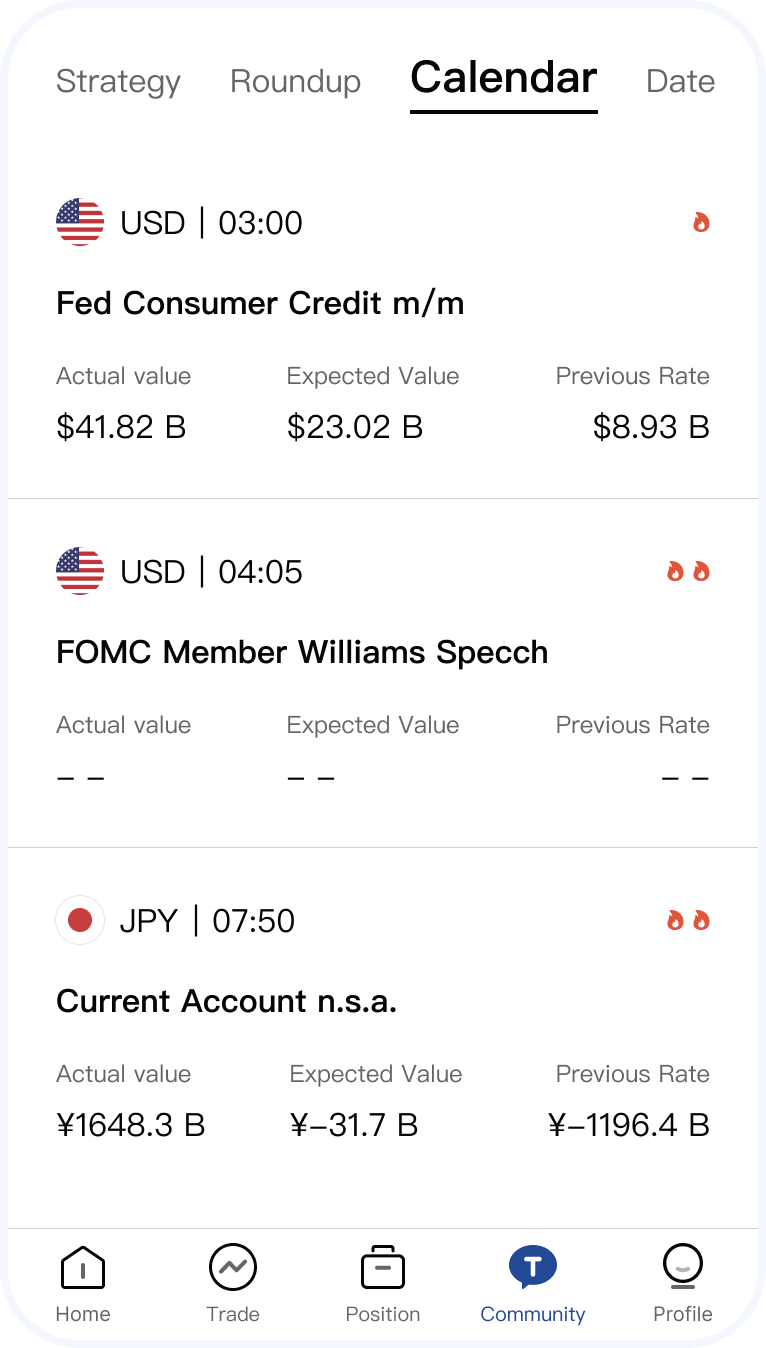Open the Trade chart icon
766x1348 pixels.
pyautogui.click(x=232, y=1268)
